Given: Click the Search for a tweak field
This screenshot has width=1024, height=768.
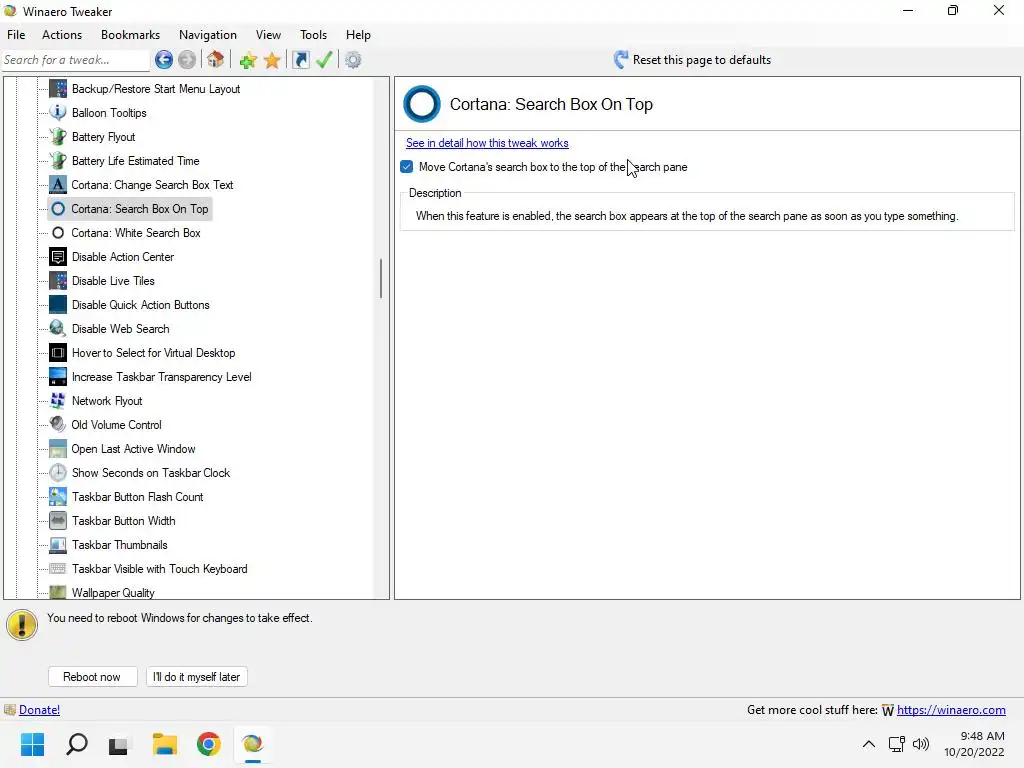Looking at the screenshot, I should [x=76, y=60].
